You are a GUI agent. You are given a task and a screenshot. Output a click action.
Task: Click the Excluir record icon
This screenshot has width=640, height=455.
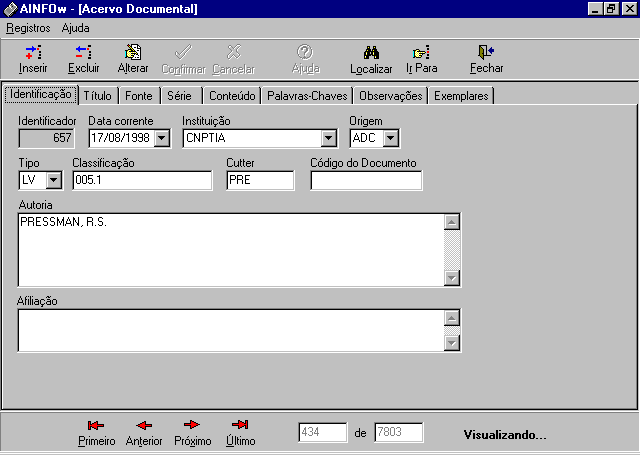pyautogui.click(x=83, y=52)
